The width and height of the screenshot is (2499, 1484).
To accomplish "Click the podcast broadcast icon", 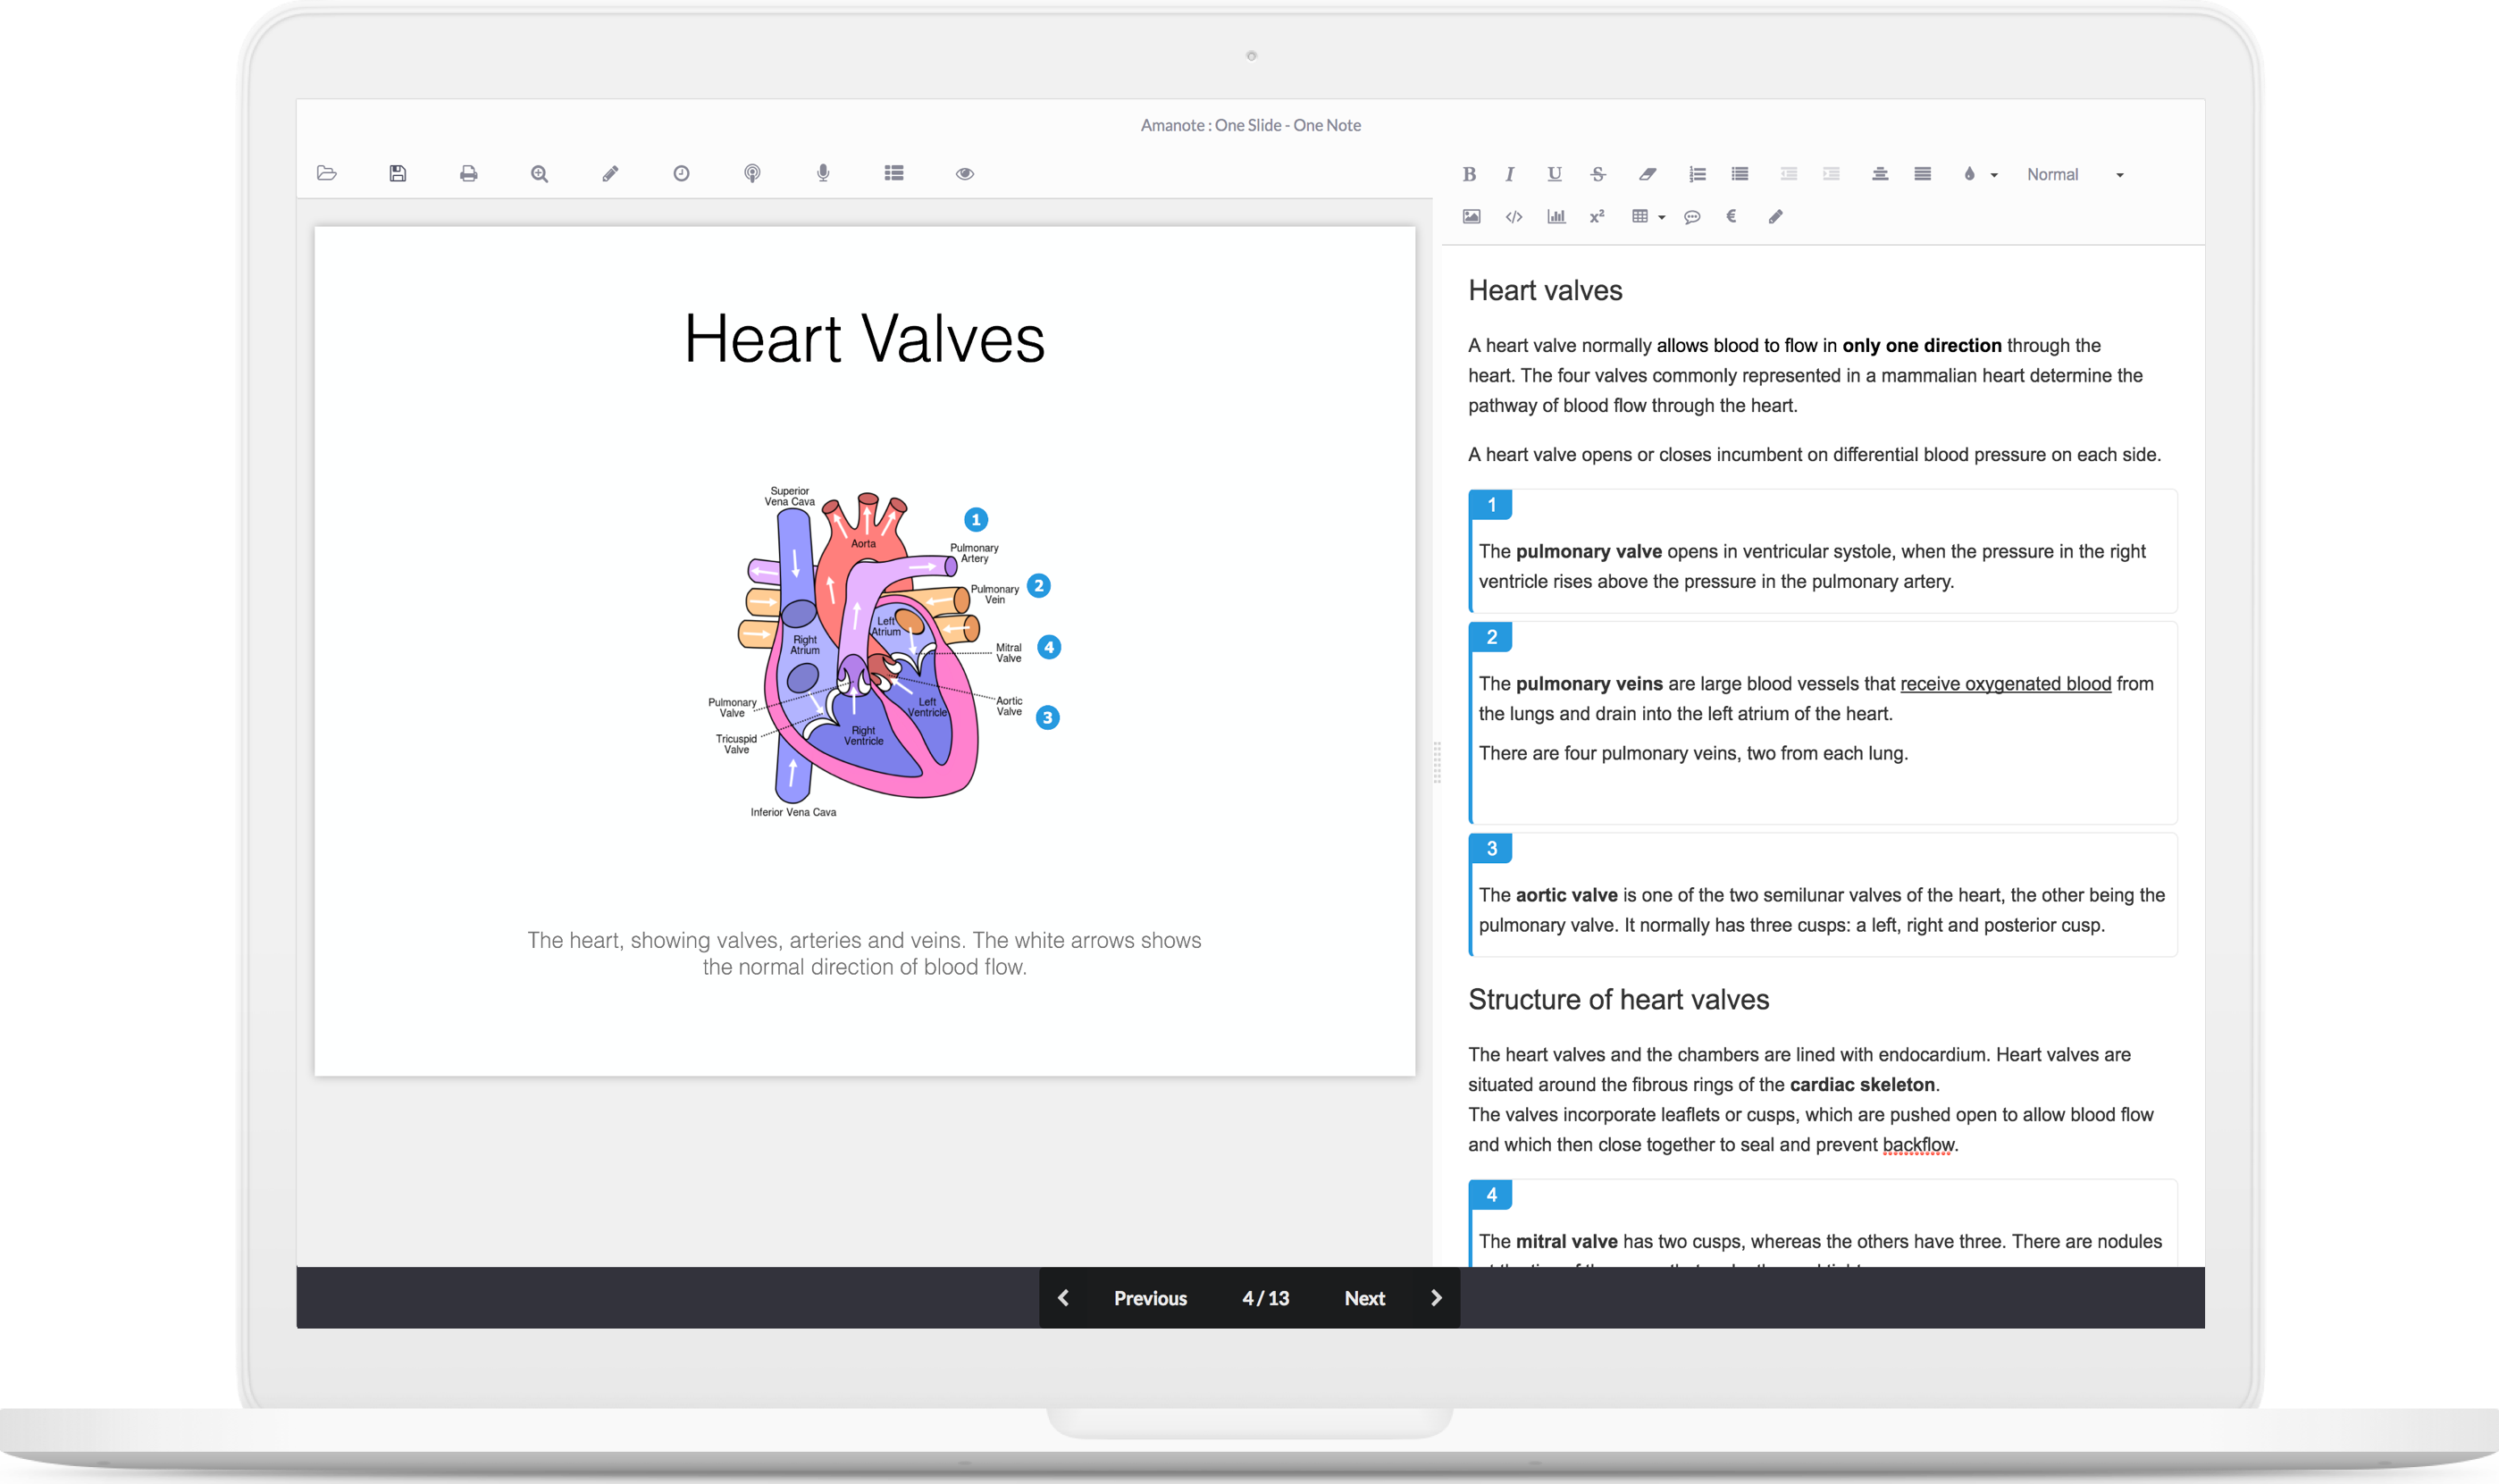I will [x=752, y=173].
